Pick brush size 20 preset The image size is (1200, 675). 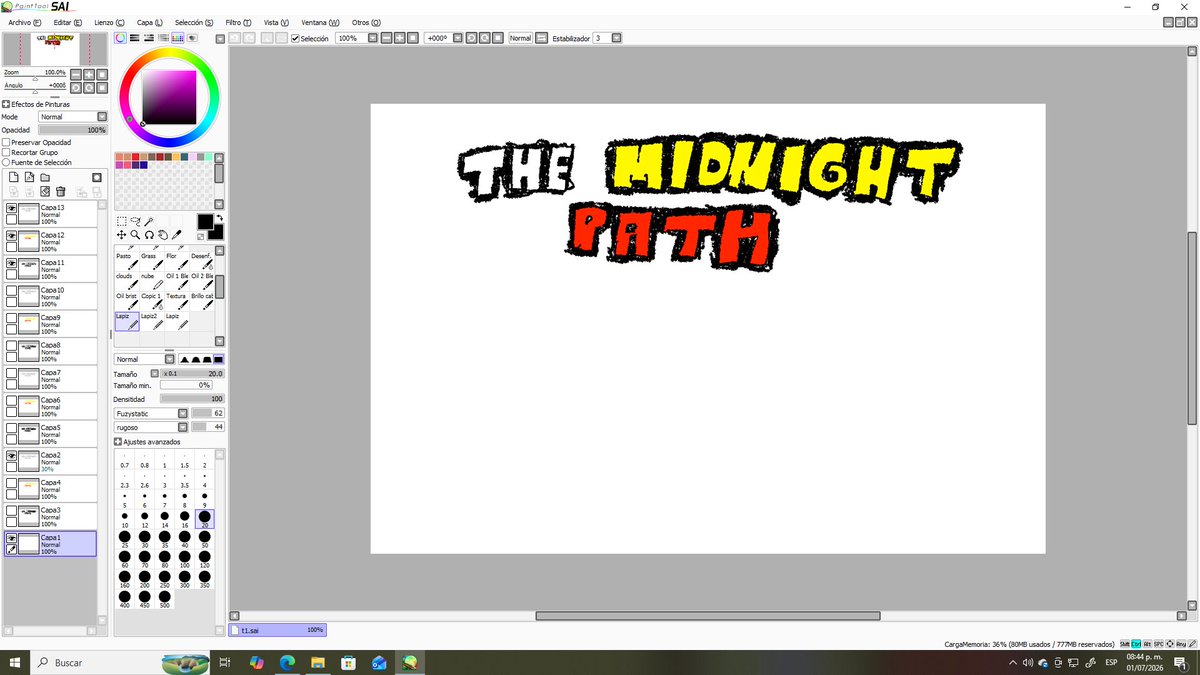point(205,518)
